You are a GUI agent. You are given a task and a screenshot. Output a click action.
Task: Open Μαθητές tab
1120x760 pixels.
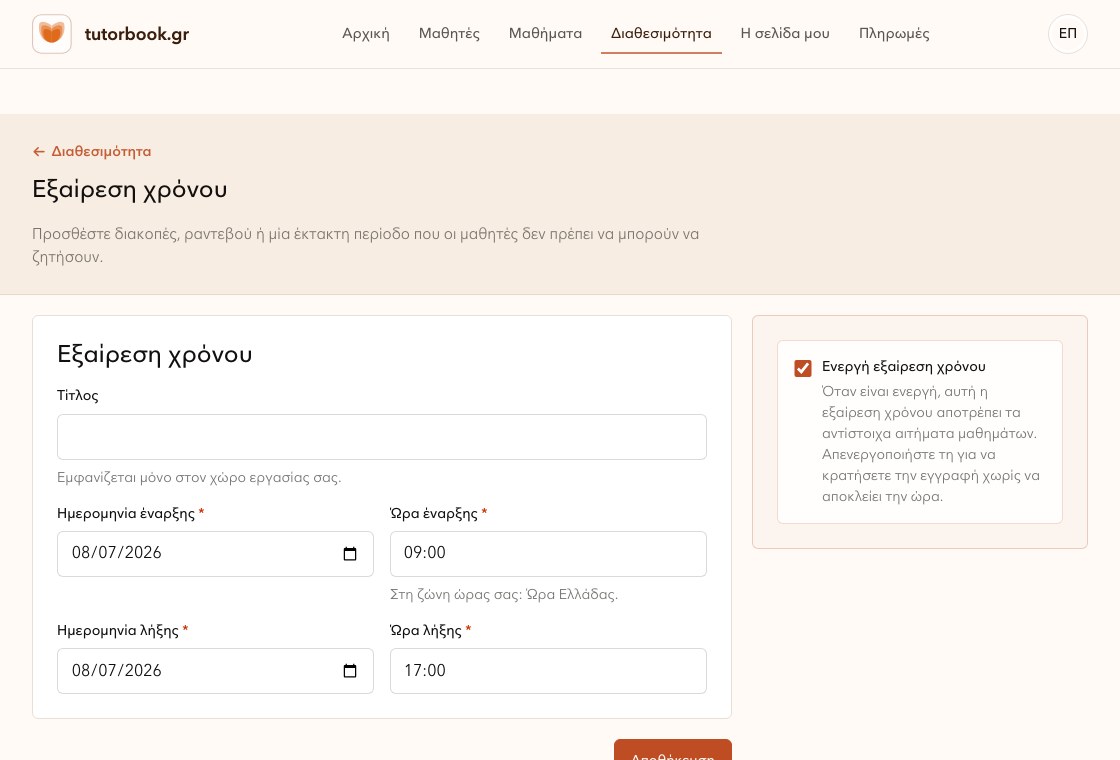[449, 34]
